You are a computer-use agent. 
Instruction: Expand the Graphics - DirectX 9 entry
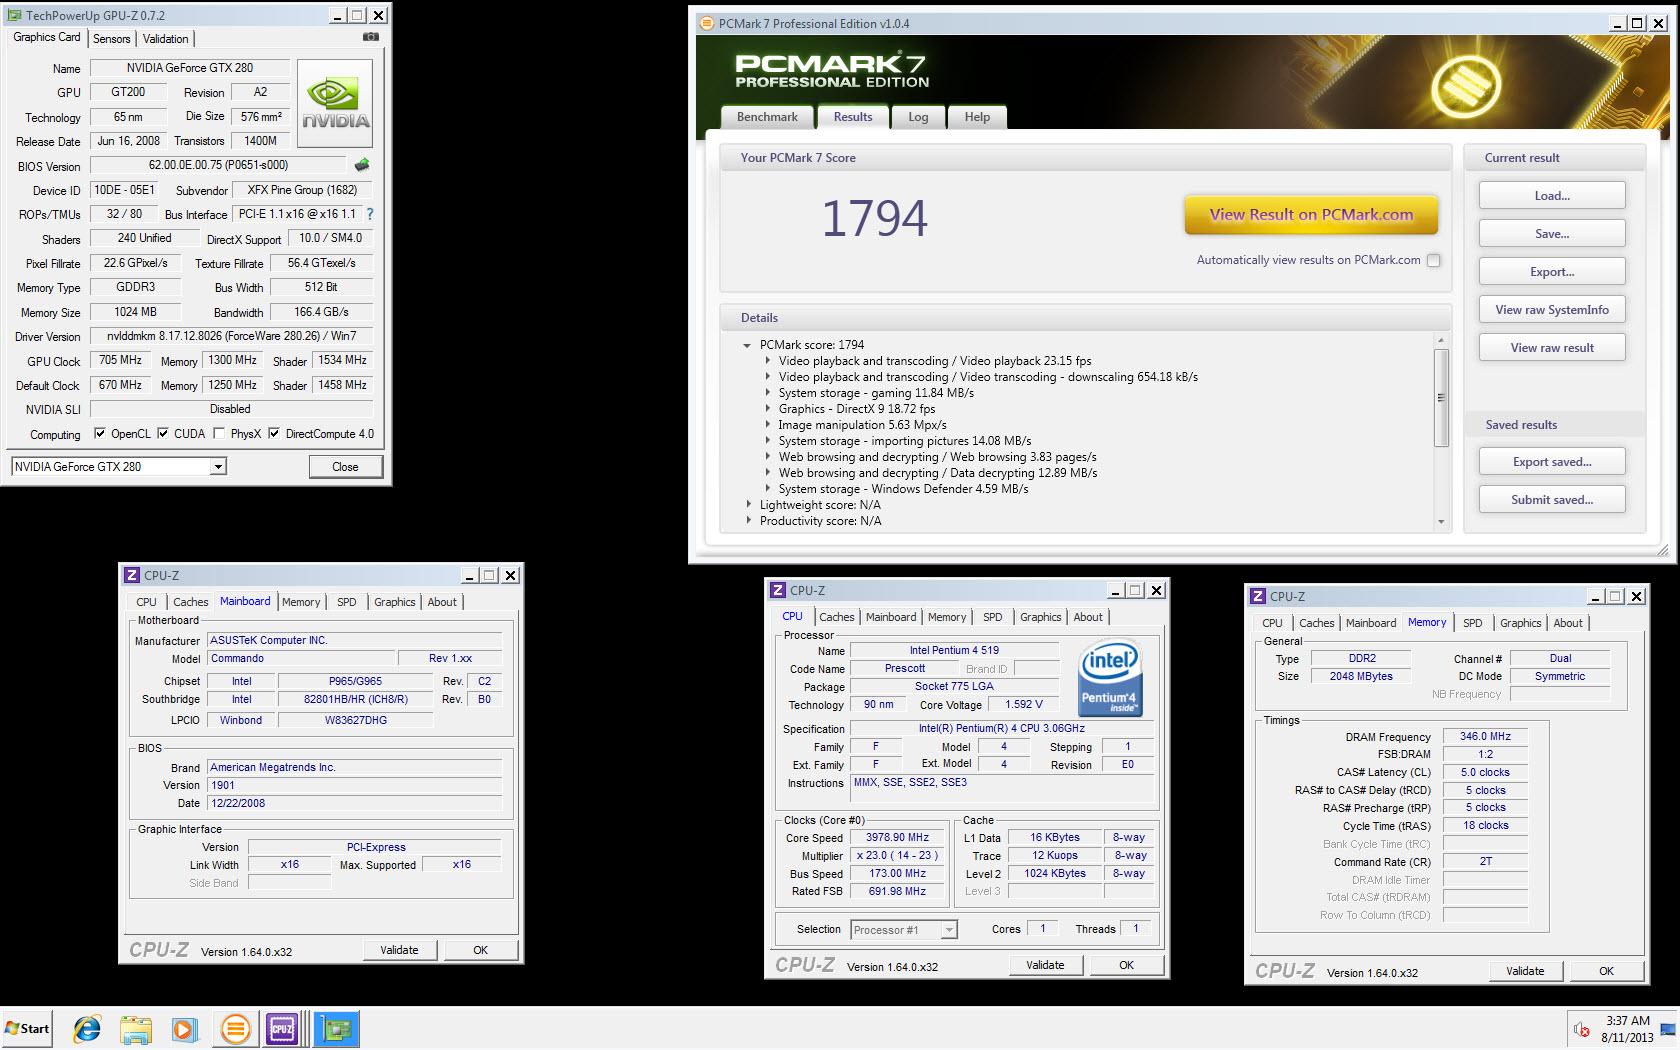coord(767,409)
